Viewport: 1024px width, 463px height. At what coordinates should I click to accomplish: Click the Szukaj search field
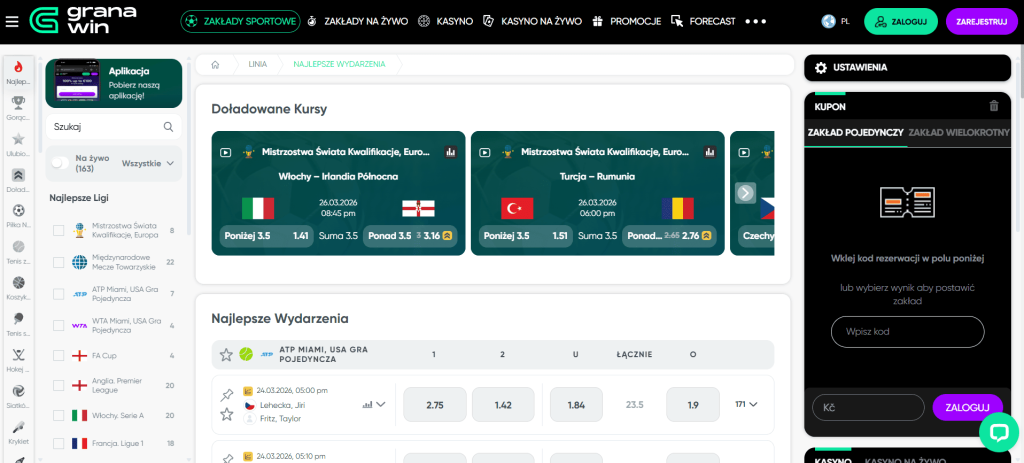[114, 127]
